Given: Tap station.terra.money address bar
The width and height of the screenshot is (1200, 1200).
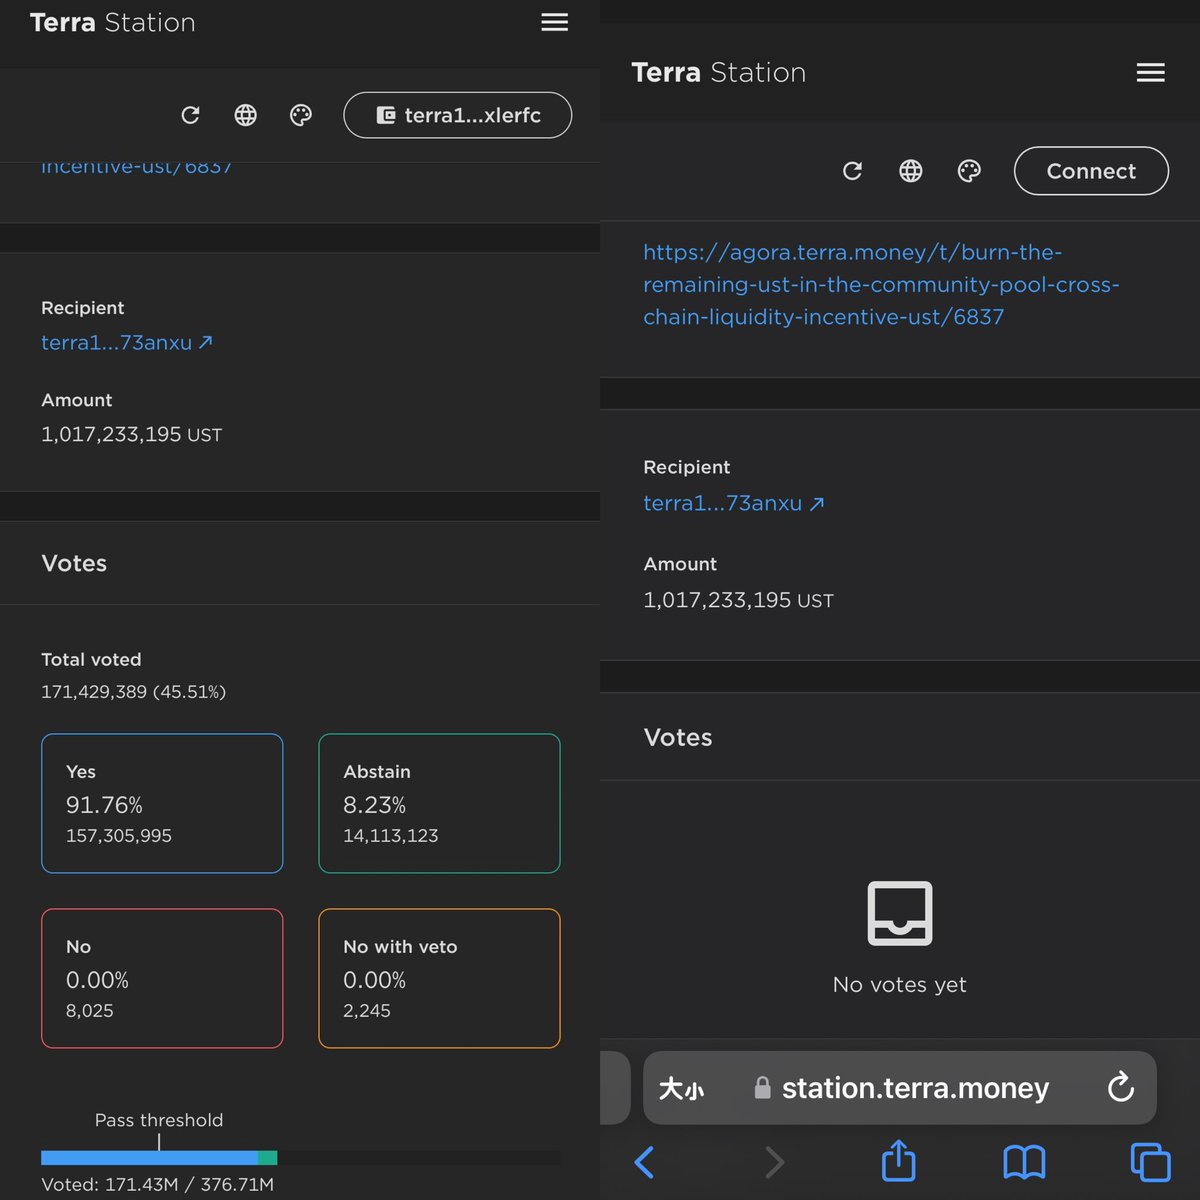Looking at the screenshot, I should tap(900, 1088).
